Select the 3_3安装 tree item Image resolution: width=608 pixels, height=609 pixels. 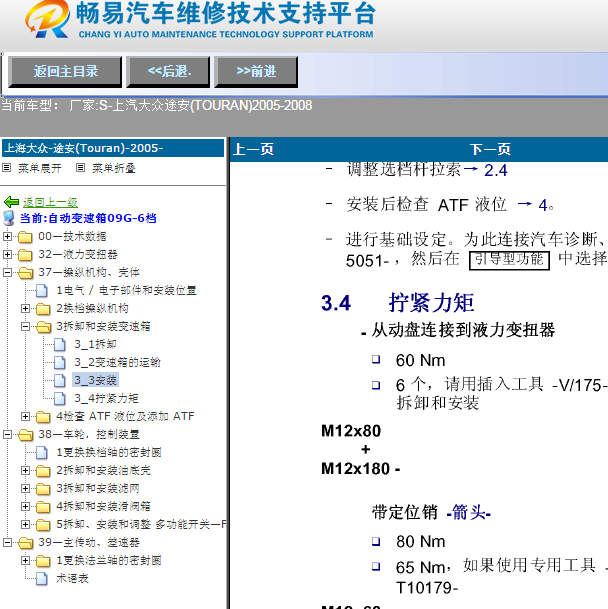click(x=95, y=380)
